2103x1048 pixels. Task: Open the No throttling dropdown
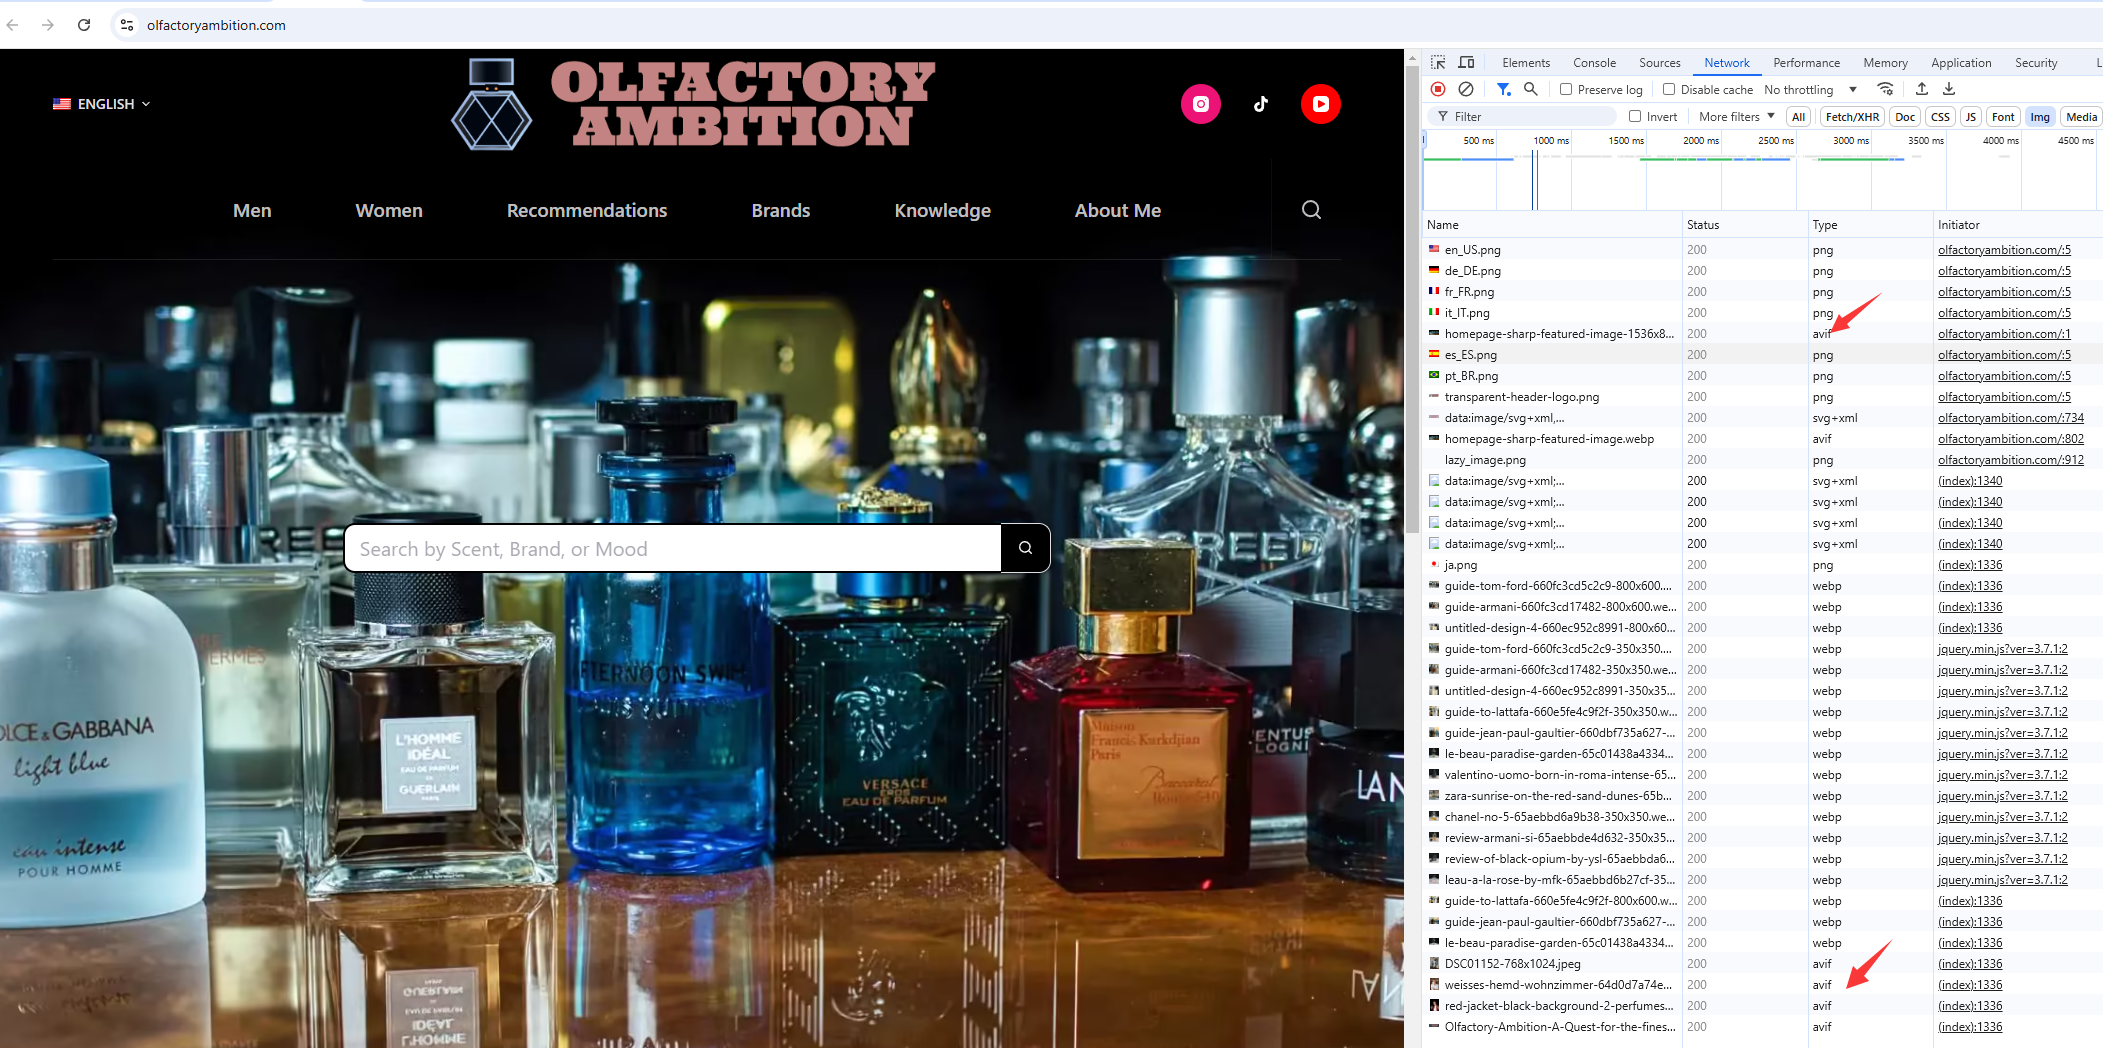(x=1810, y=89)
